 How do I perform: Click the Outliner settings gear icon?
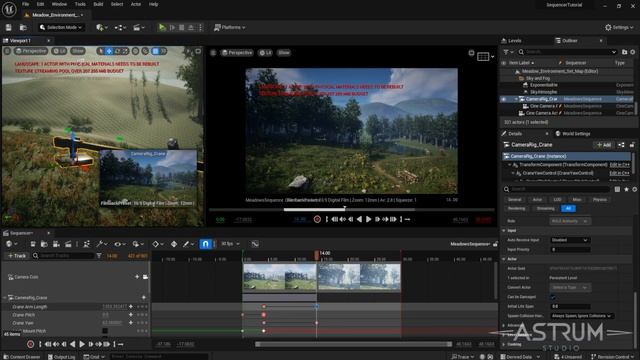(x=633, y=52)
